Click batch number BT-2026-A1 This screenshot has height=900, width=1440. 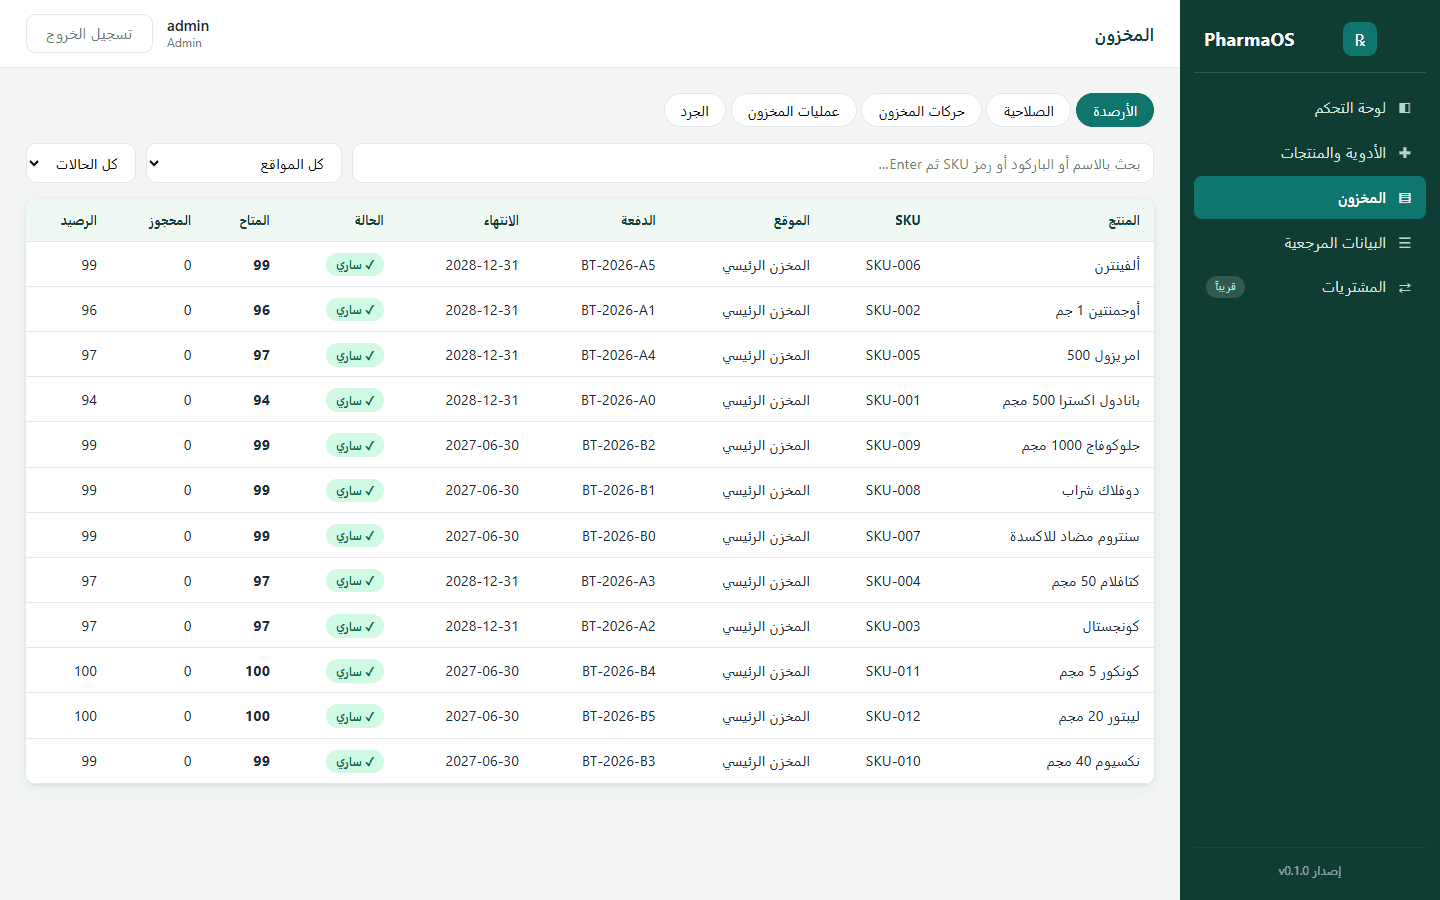pyautogui.click(x=618, y=311)
